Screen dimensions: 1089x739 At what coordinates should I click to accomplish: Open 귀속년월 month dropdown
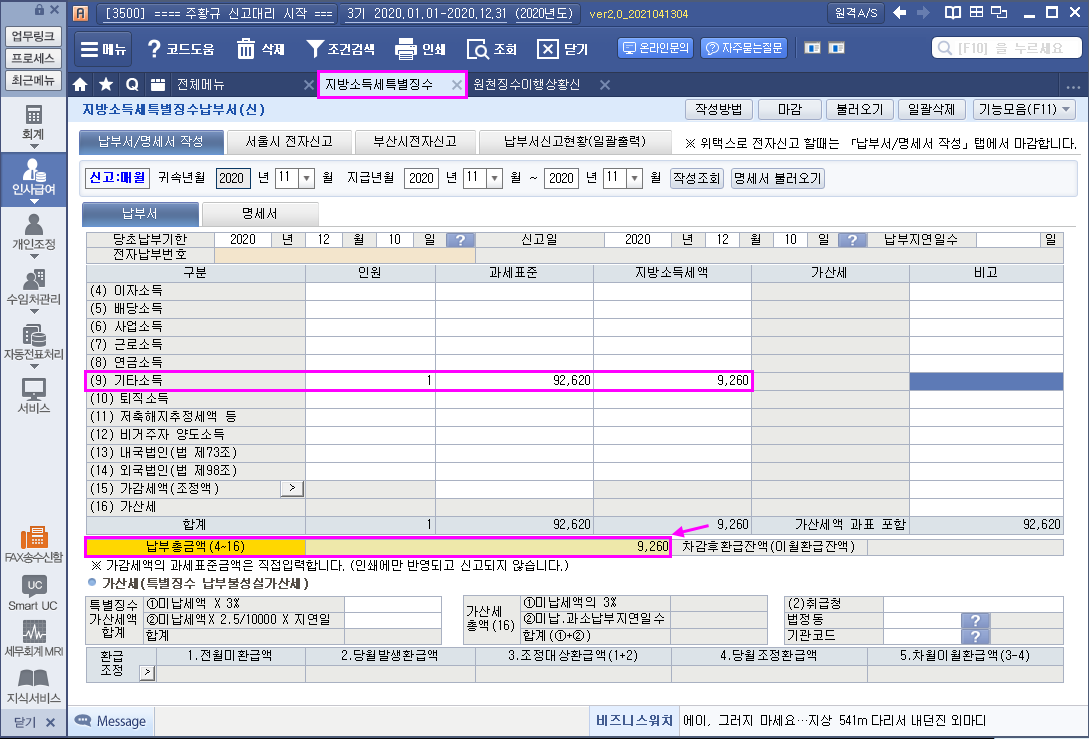306,178
